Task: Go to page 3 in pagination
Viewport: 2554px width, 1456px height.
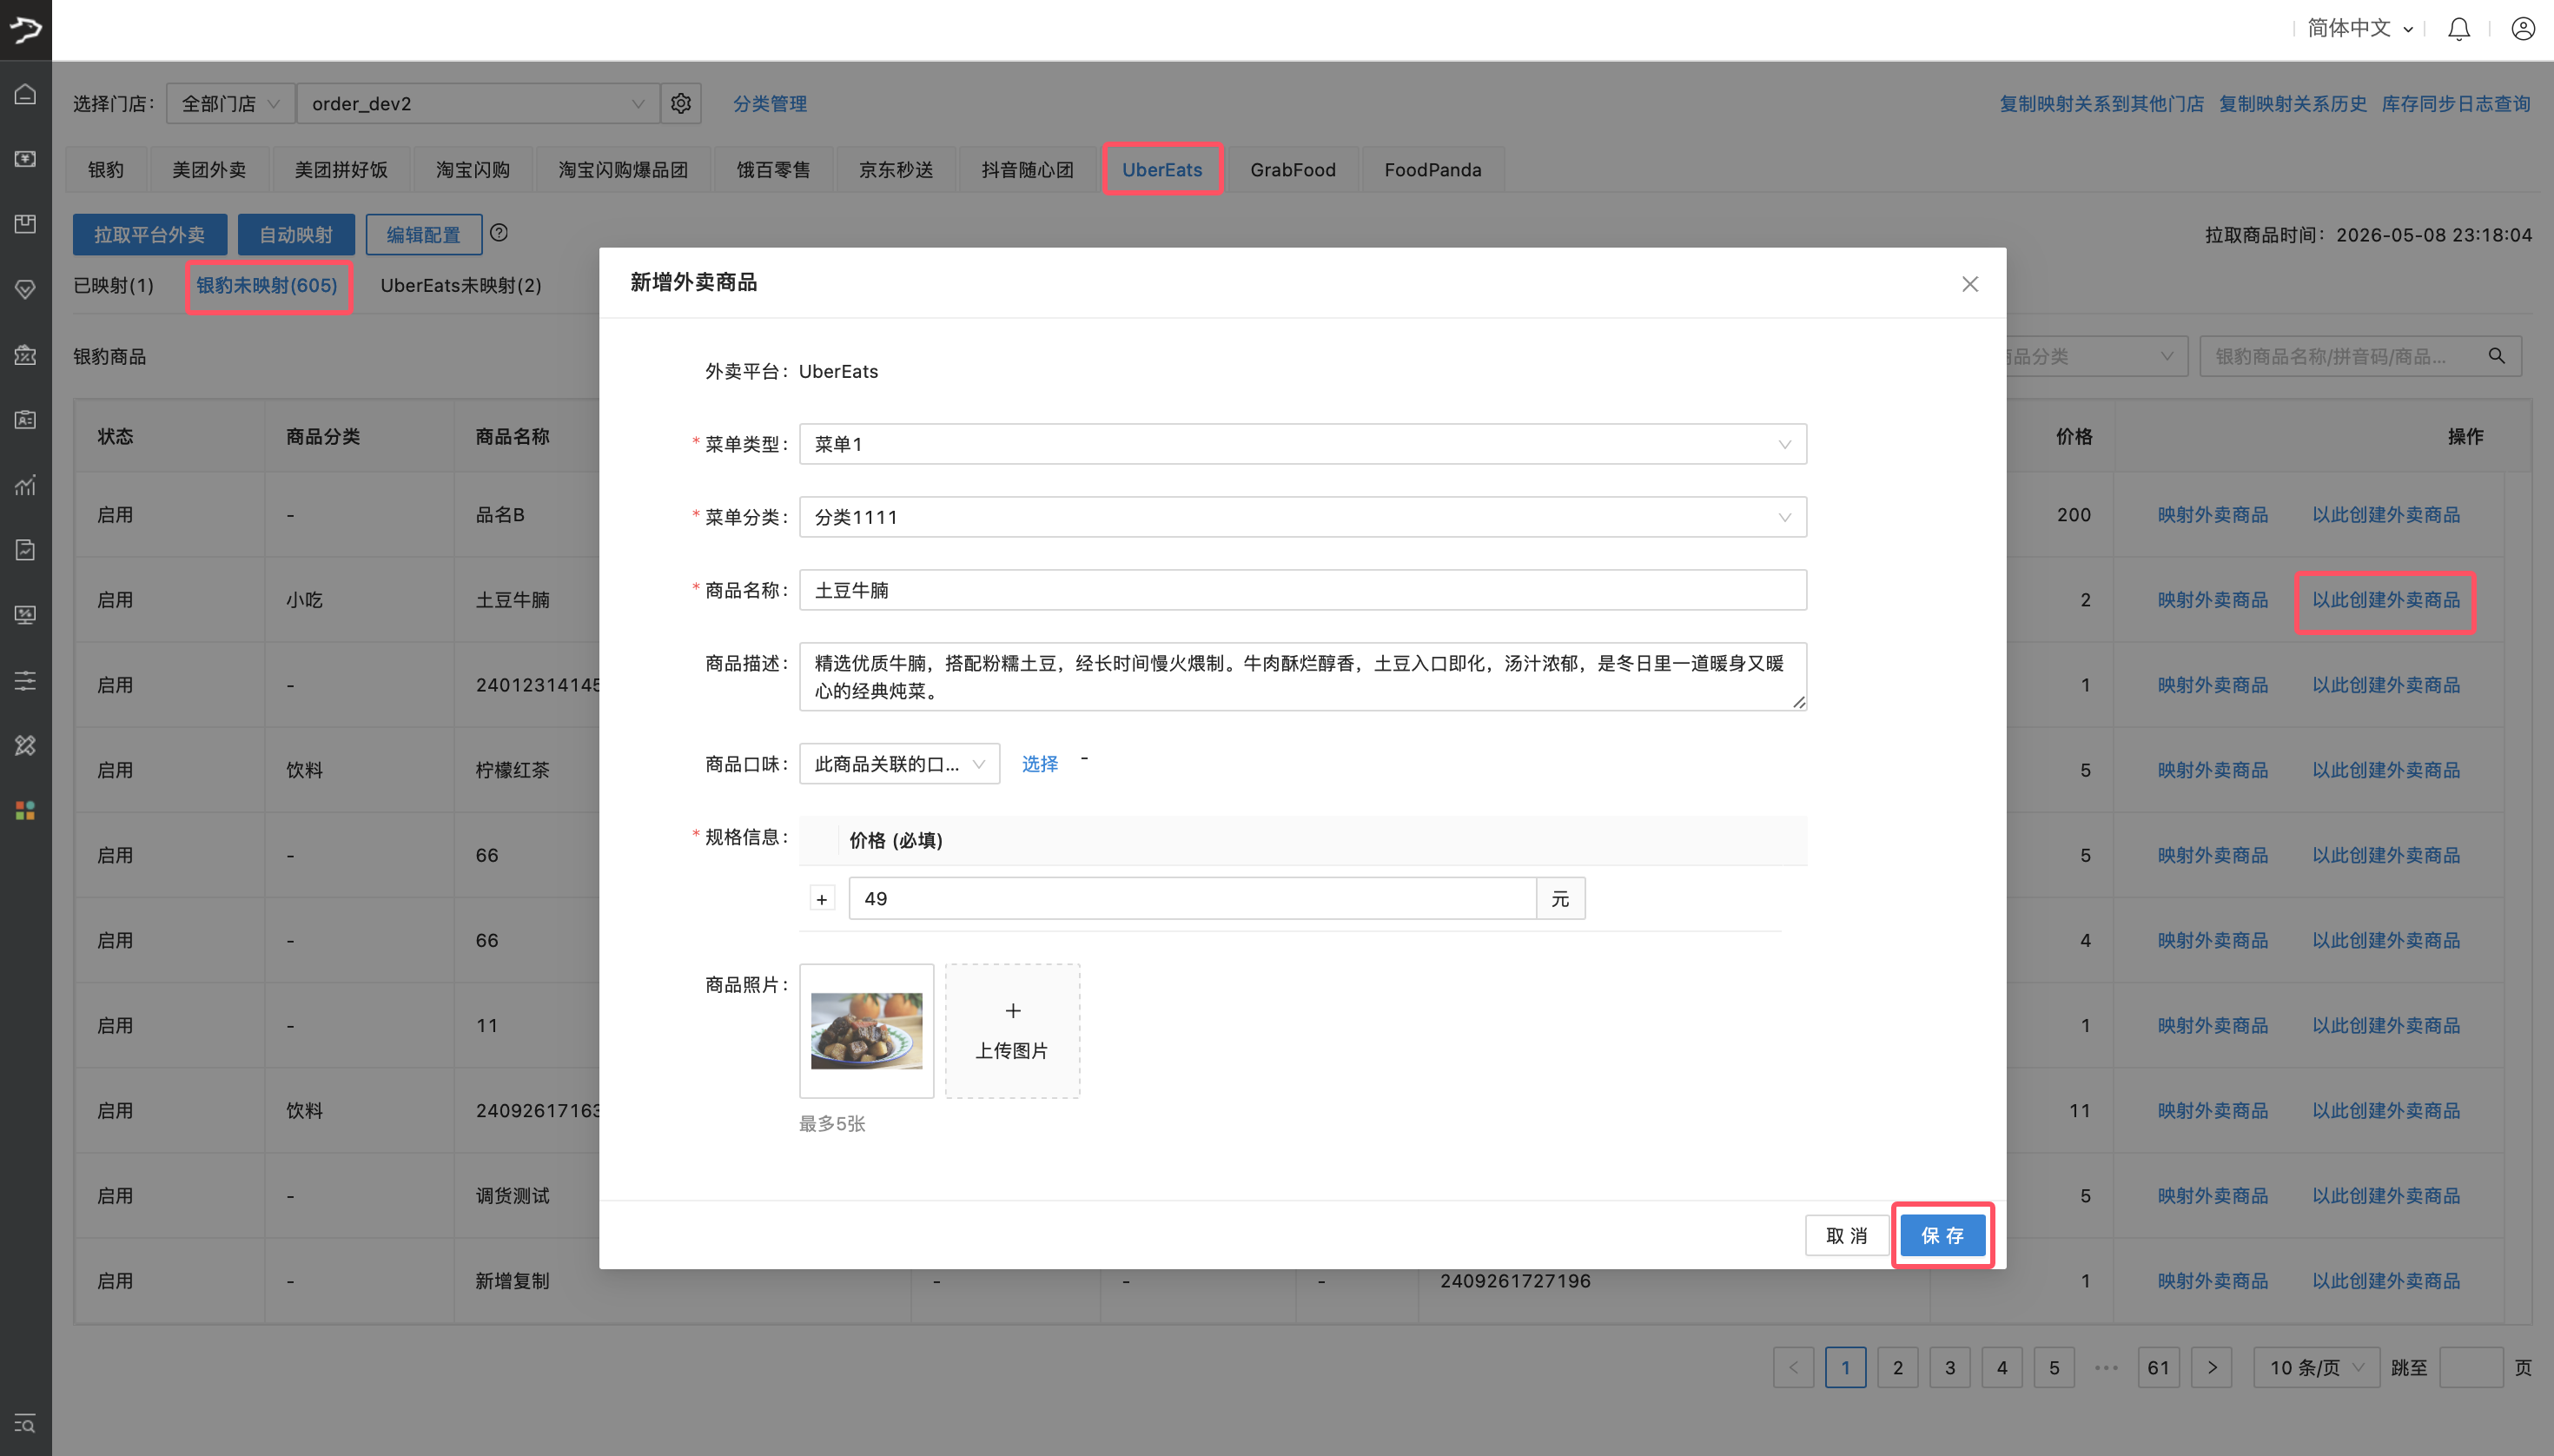Action: [1950, 1367]
